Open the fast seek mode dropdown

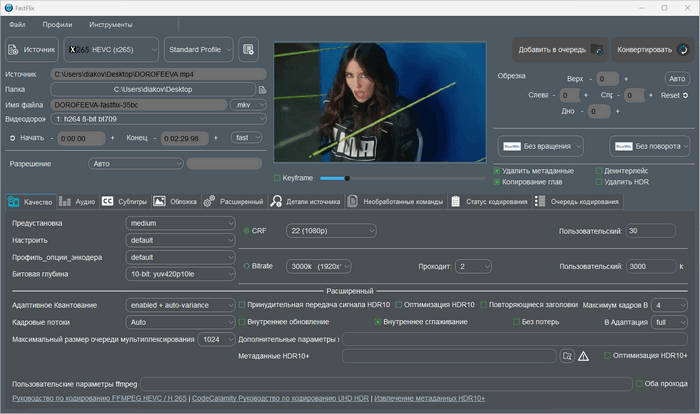(246, 138)
